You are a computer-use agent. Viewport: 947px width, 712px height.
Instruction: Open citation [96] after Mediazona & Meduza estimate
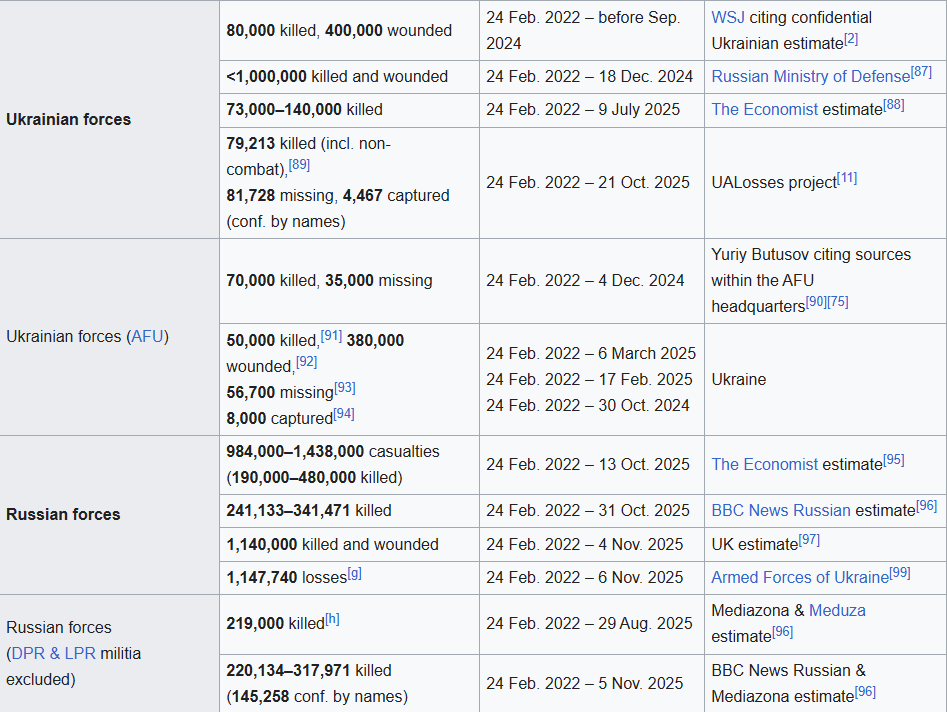782,632
